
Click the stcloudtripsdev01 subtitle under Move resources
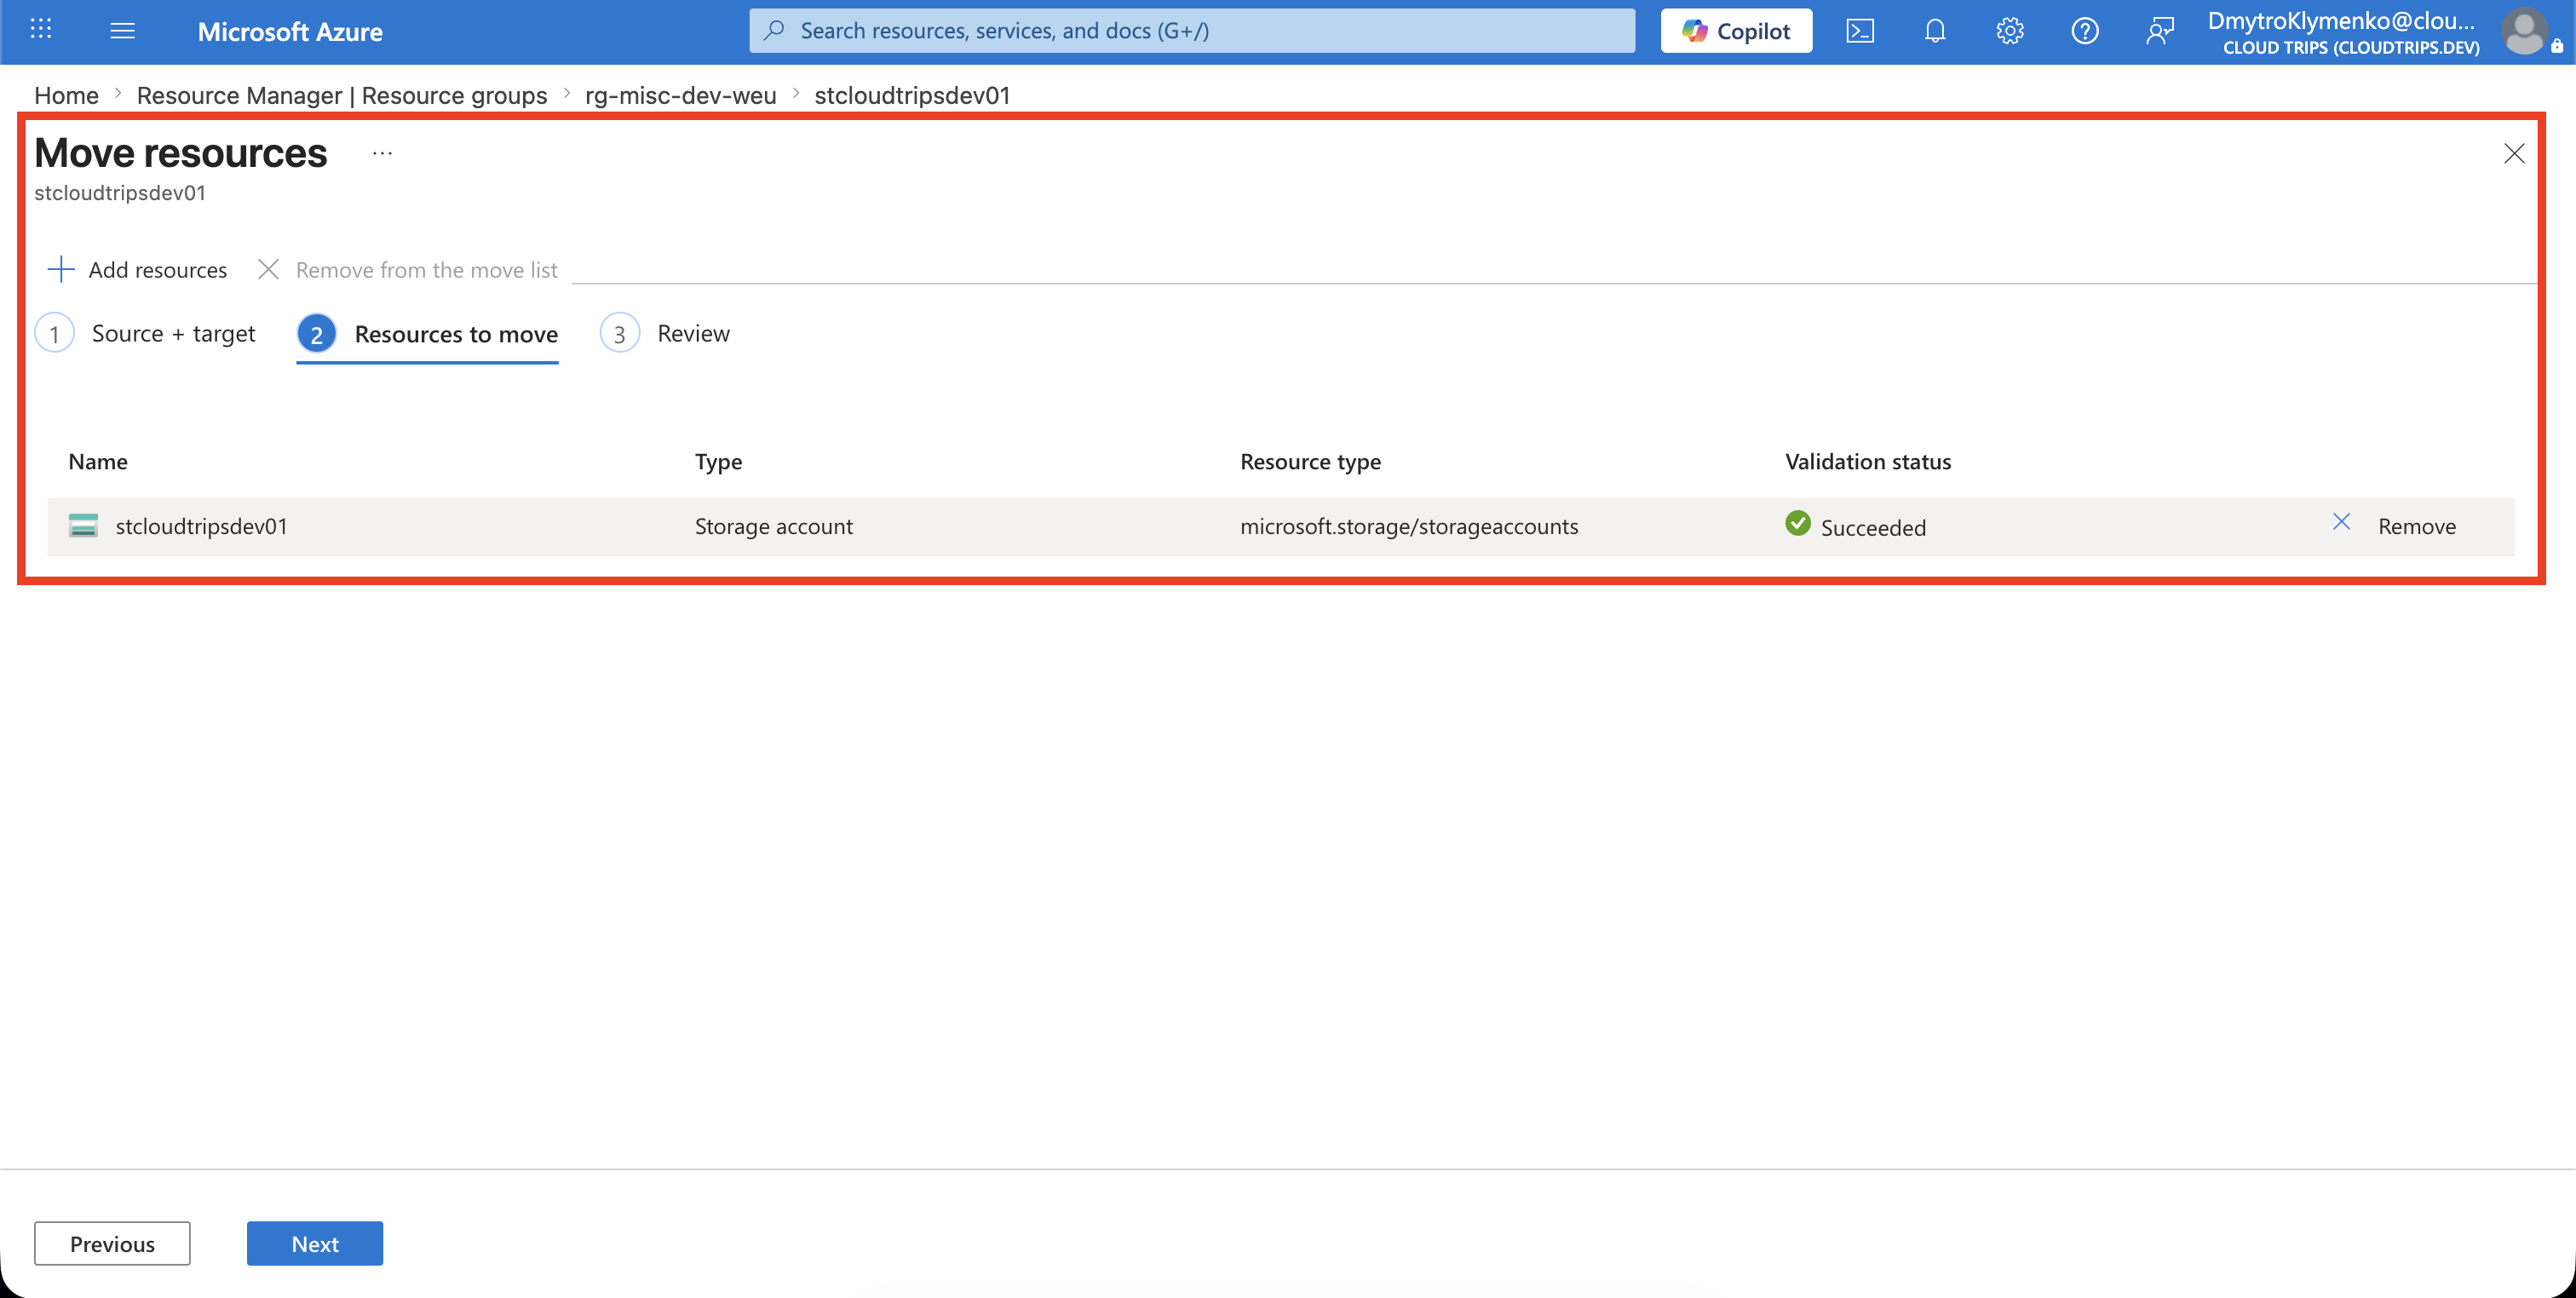pyautogui.click(x=120, y=192)
